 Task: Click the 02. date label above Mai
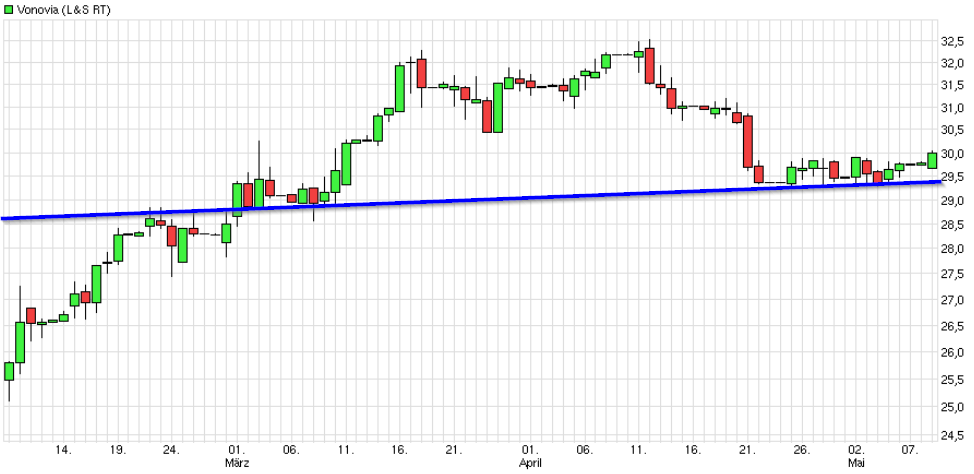point(856,450)
